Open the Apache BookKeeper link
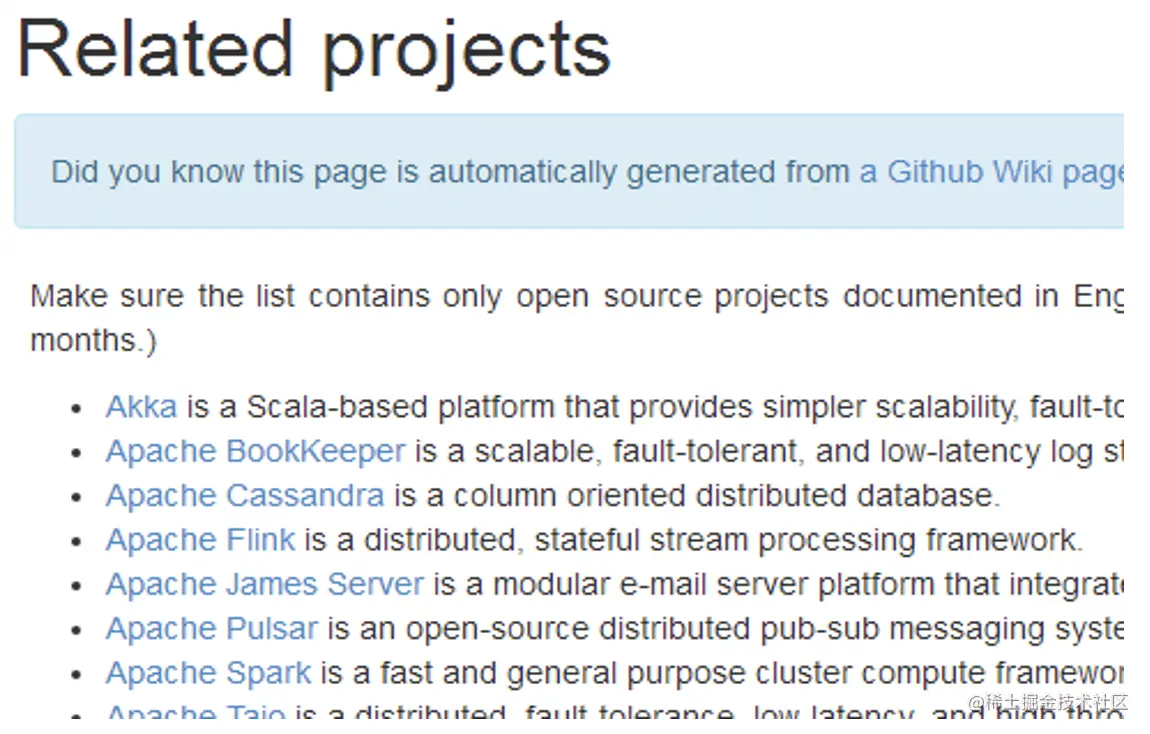The width and height of the screenshot is (1150, 734). pos(255,451)
